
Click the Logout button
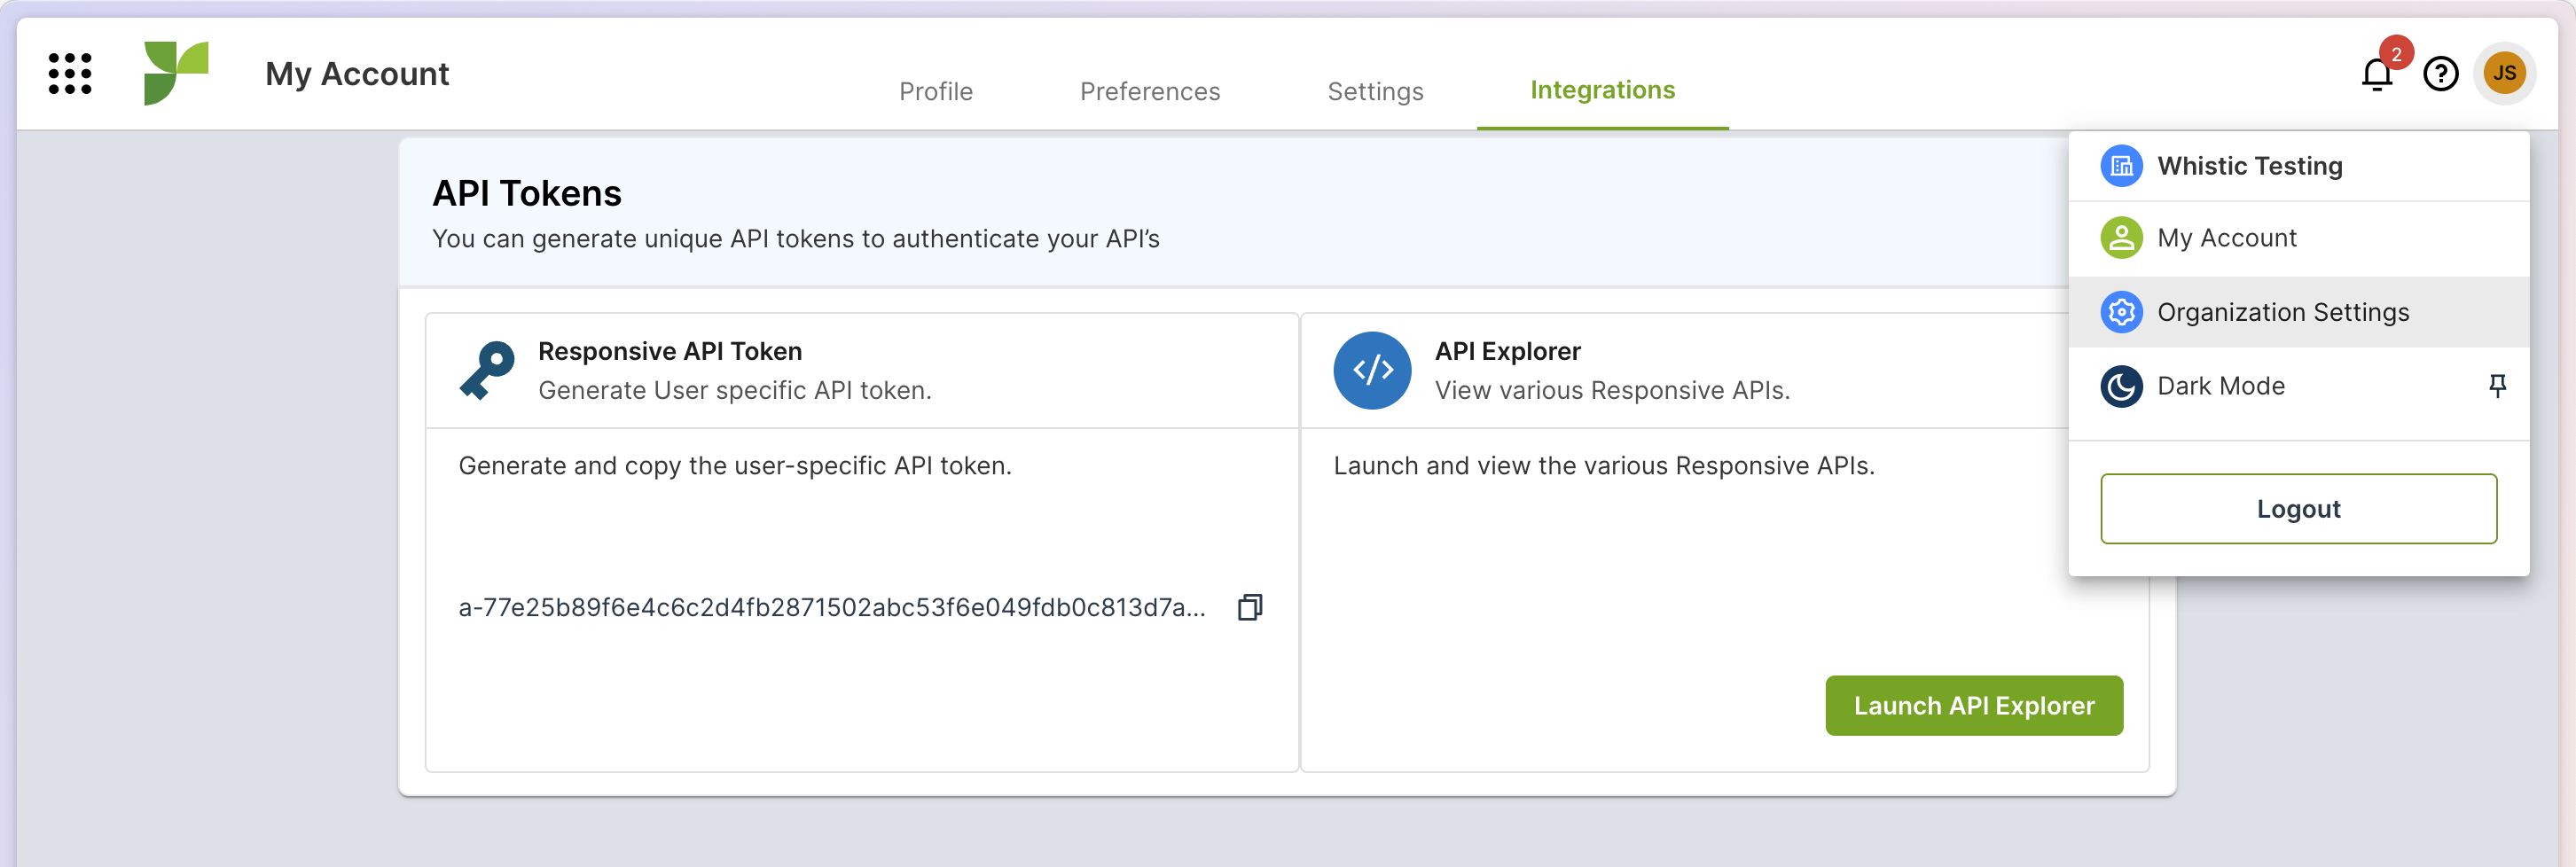[2298, 509]
